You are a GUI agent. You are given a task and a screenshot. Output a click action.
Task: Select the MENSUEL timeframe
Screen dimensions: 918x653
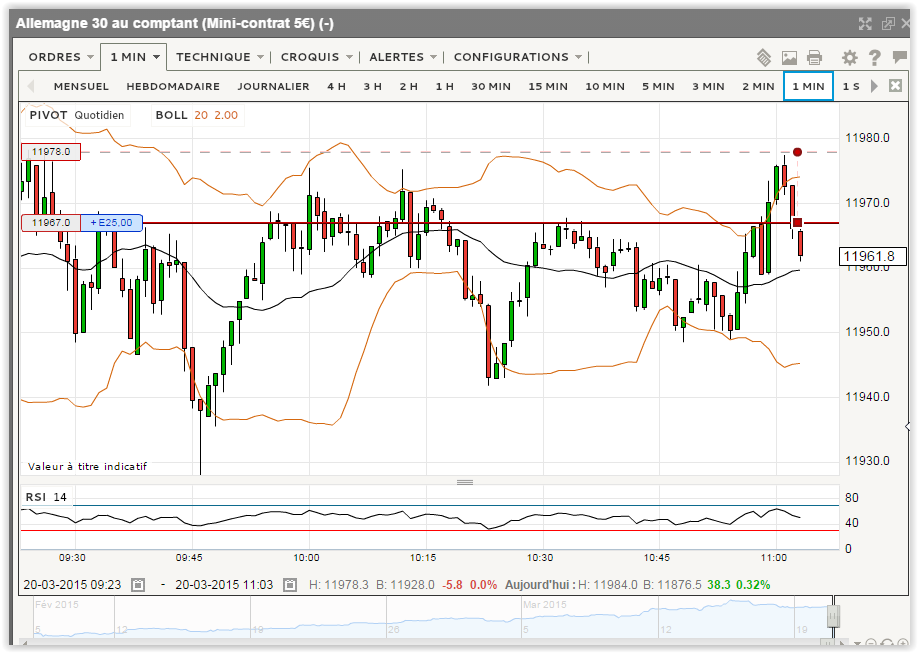[81, 87]
